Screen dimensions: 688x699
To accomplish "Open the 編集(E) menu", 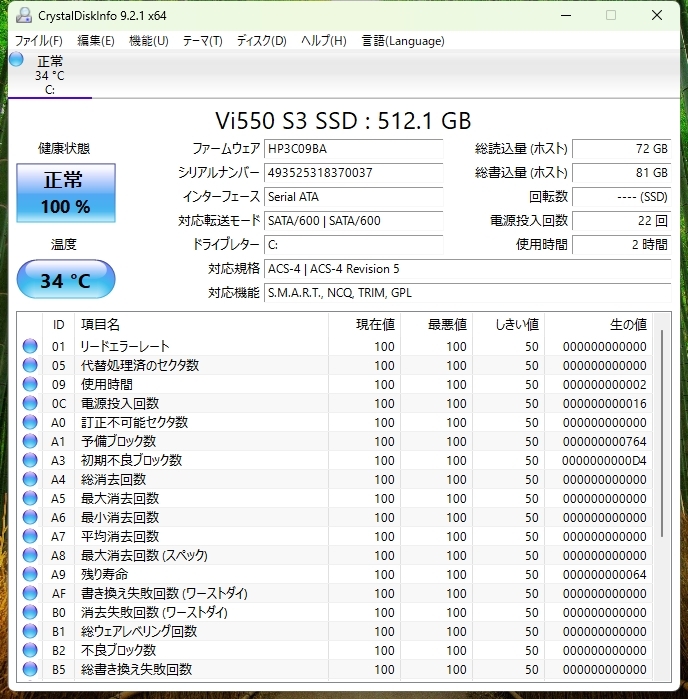I will 96,41.
